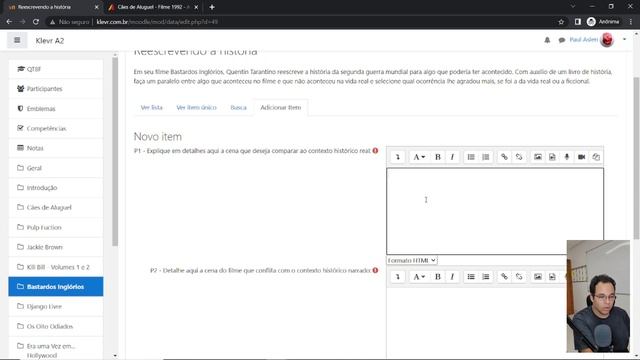Expand P2 editor toolbar toggle
This screenshot has height=360, width=640.
tap(398, 276)
